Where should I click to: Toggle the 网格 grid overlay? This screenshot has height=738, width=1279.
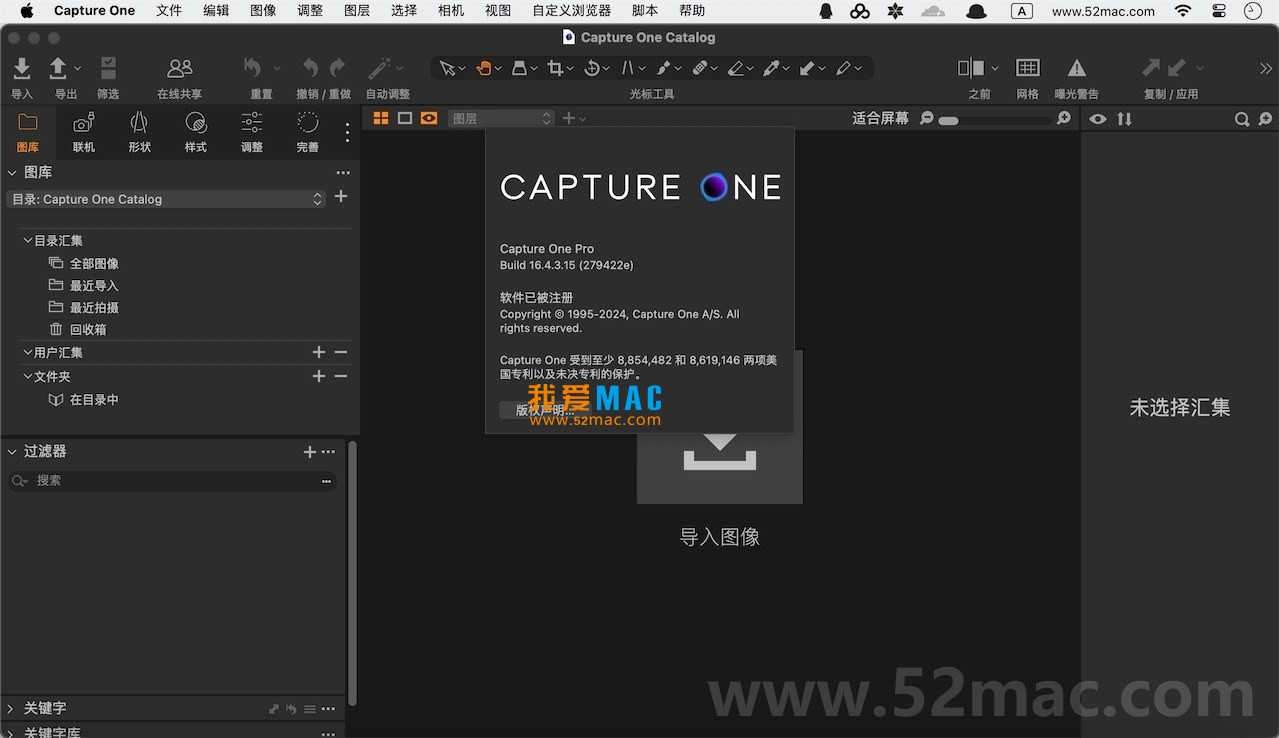pos(1027,68)
